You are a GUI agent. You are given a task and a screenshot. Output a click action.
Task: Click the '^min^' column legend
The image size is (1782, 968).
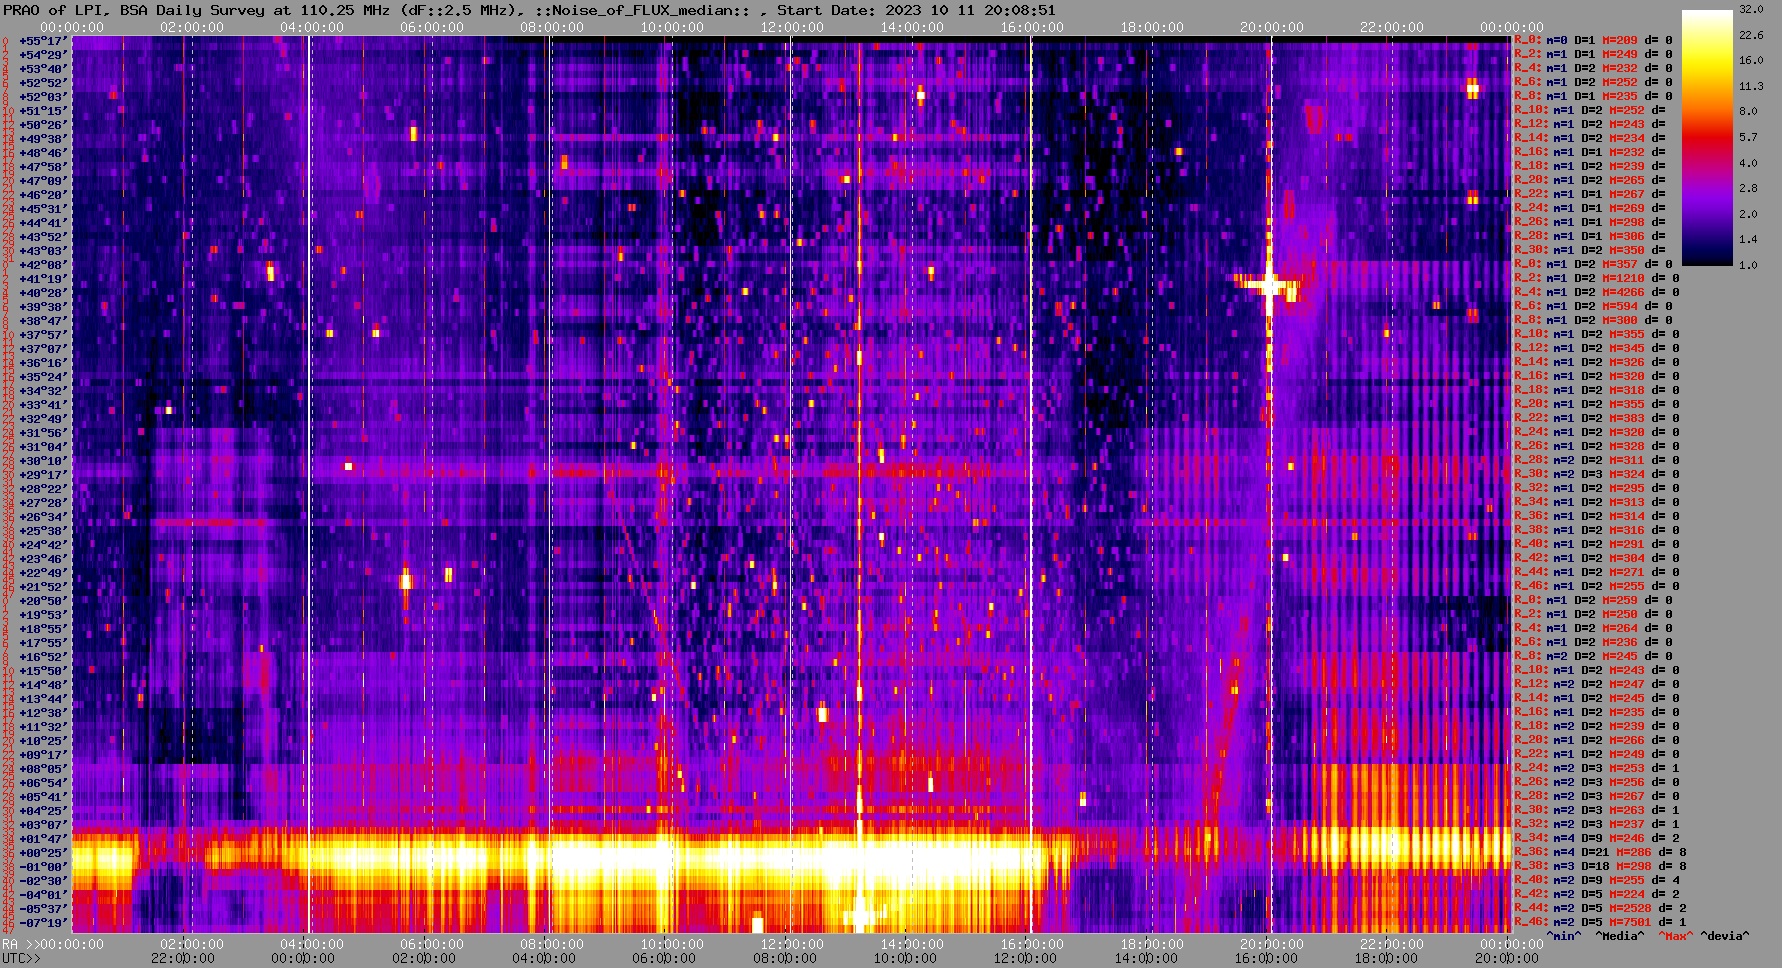[1564, 937]
